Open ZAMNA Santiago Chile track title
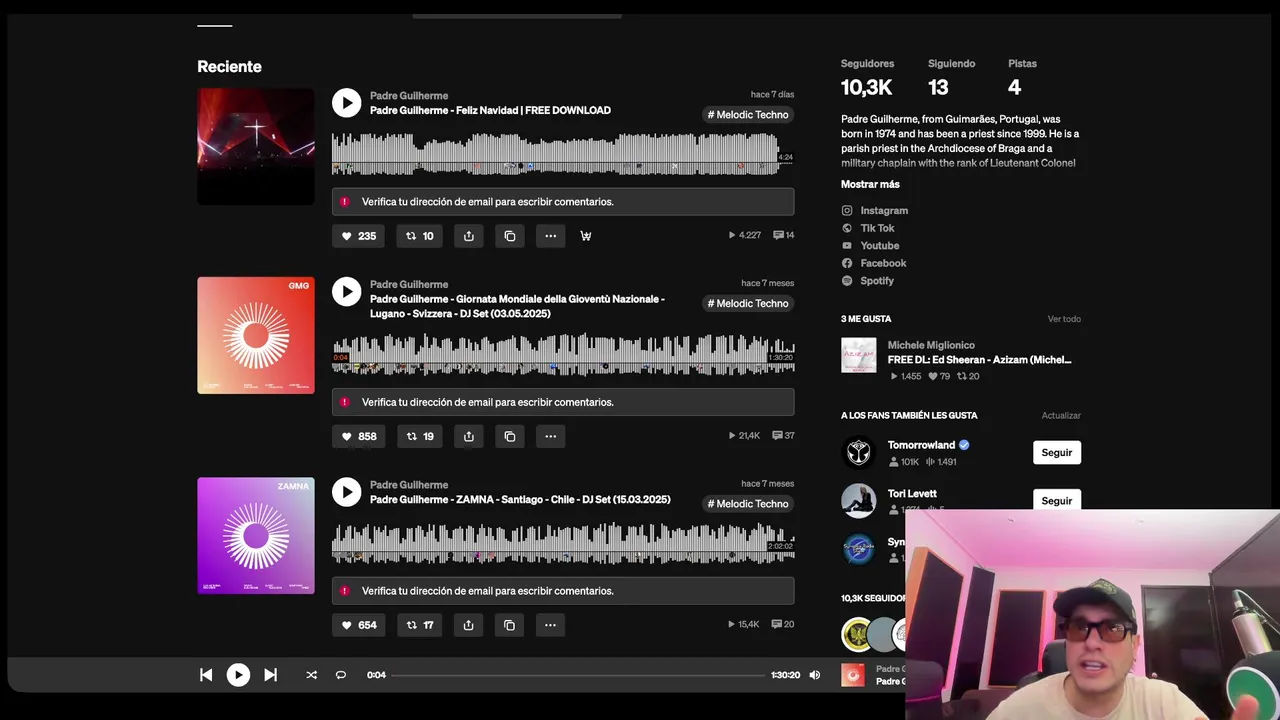1280x720 pixels. (x=520, y=499)
